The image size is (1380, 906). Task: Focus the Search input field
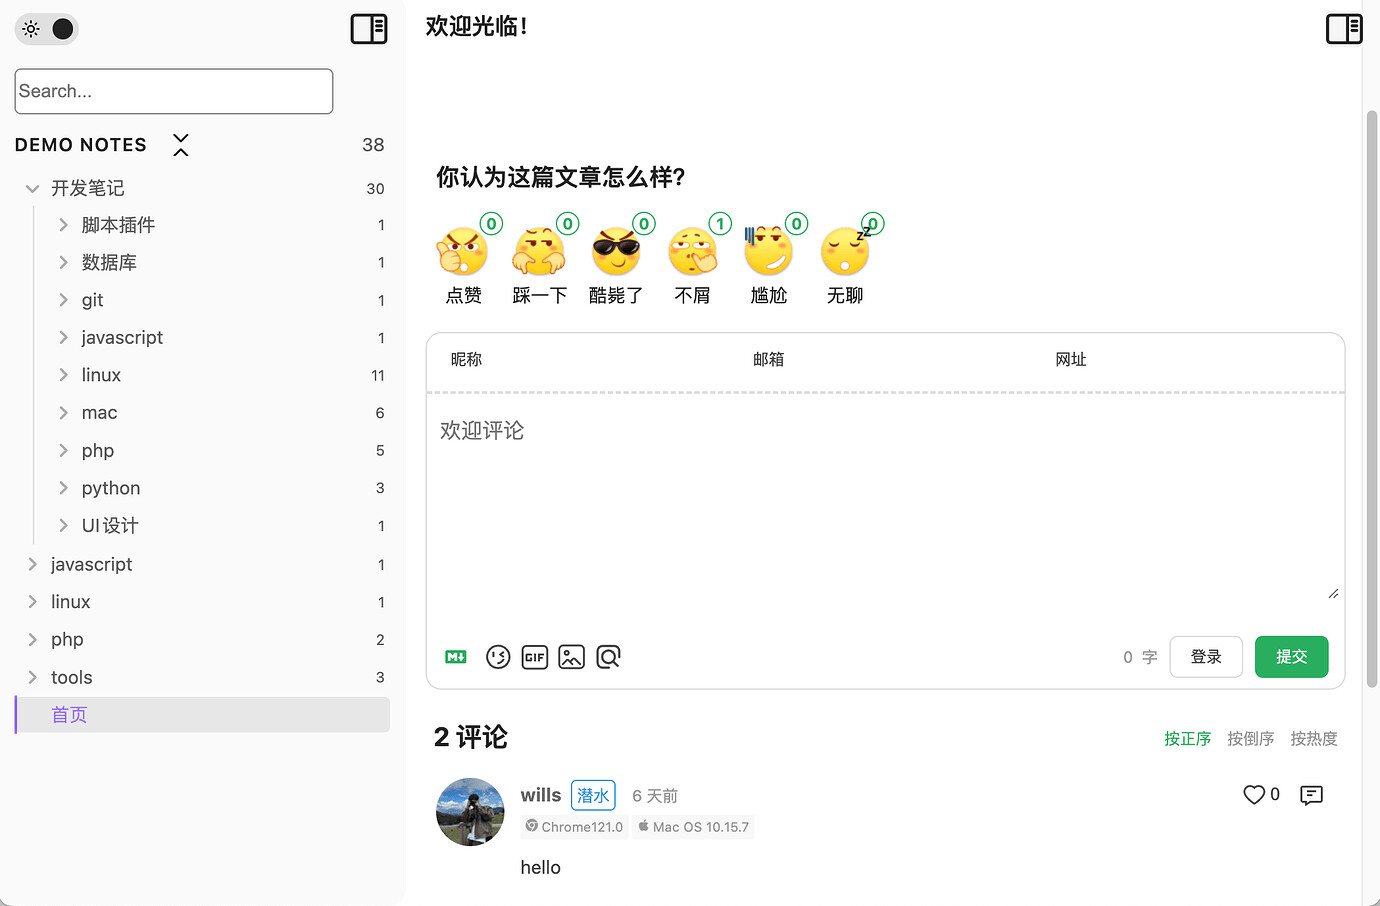coord(174,91)
